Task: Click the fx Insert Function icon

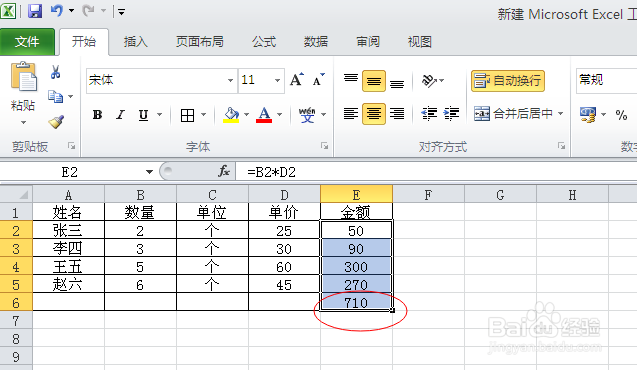Action: point(224,171)
